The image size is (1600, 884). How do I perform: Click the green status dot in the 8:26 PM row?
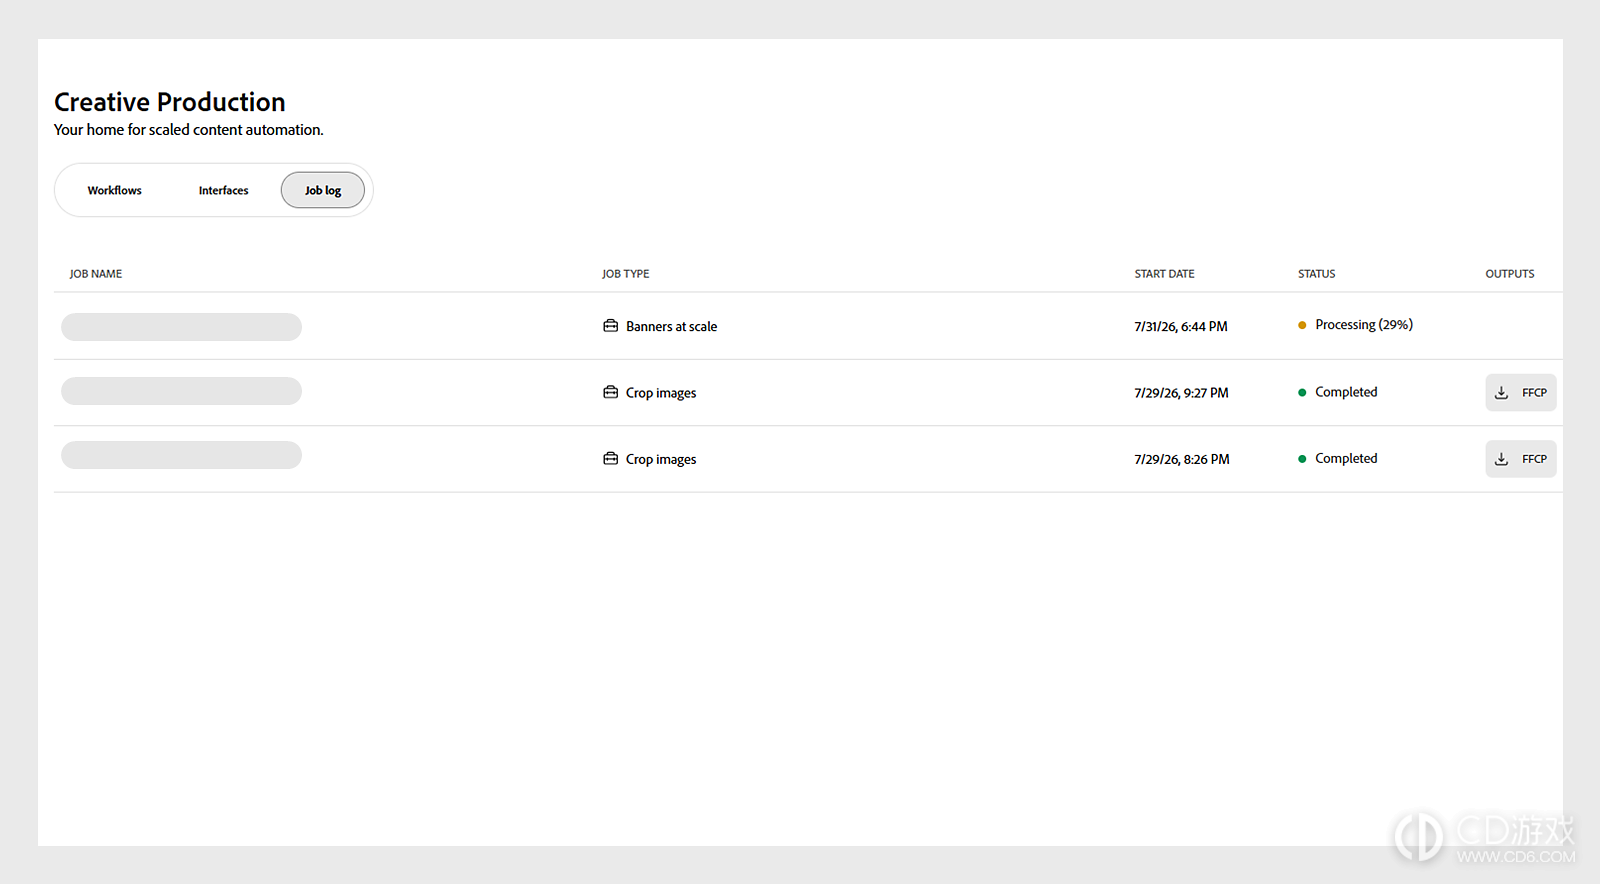[x=1302, y=459]
